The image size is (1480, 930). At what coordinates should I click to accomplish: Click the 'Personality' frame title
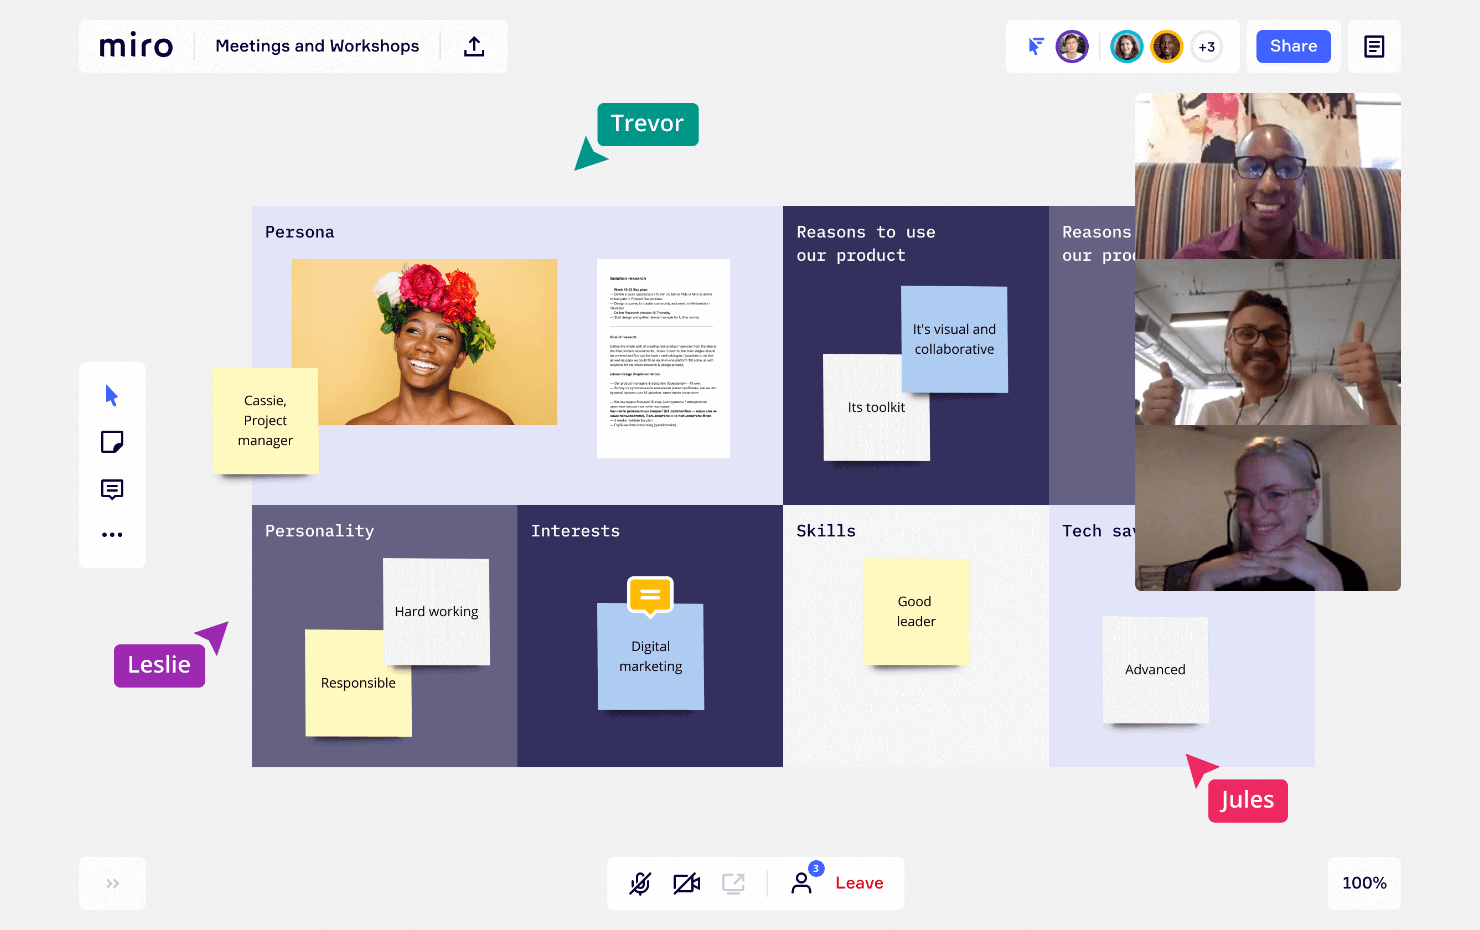click(x=319, y=531)
